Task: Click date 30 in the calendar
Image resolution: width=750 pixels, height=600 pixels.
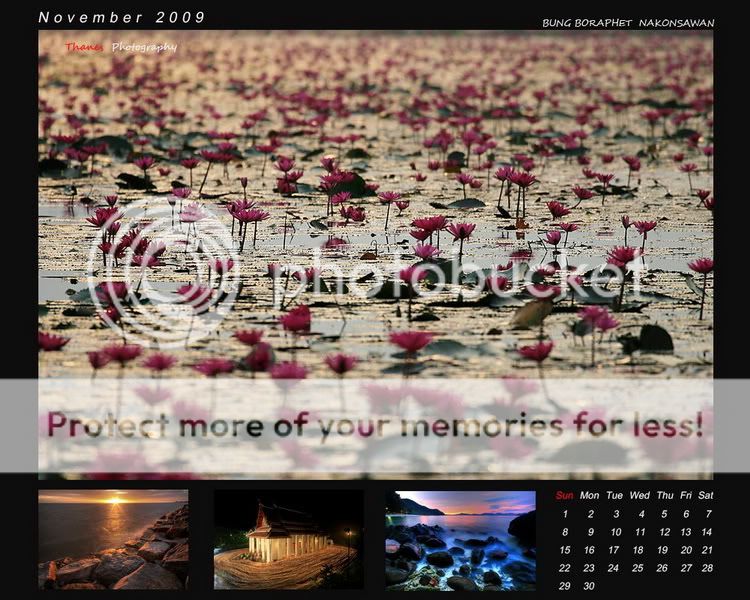Action: 589,586
